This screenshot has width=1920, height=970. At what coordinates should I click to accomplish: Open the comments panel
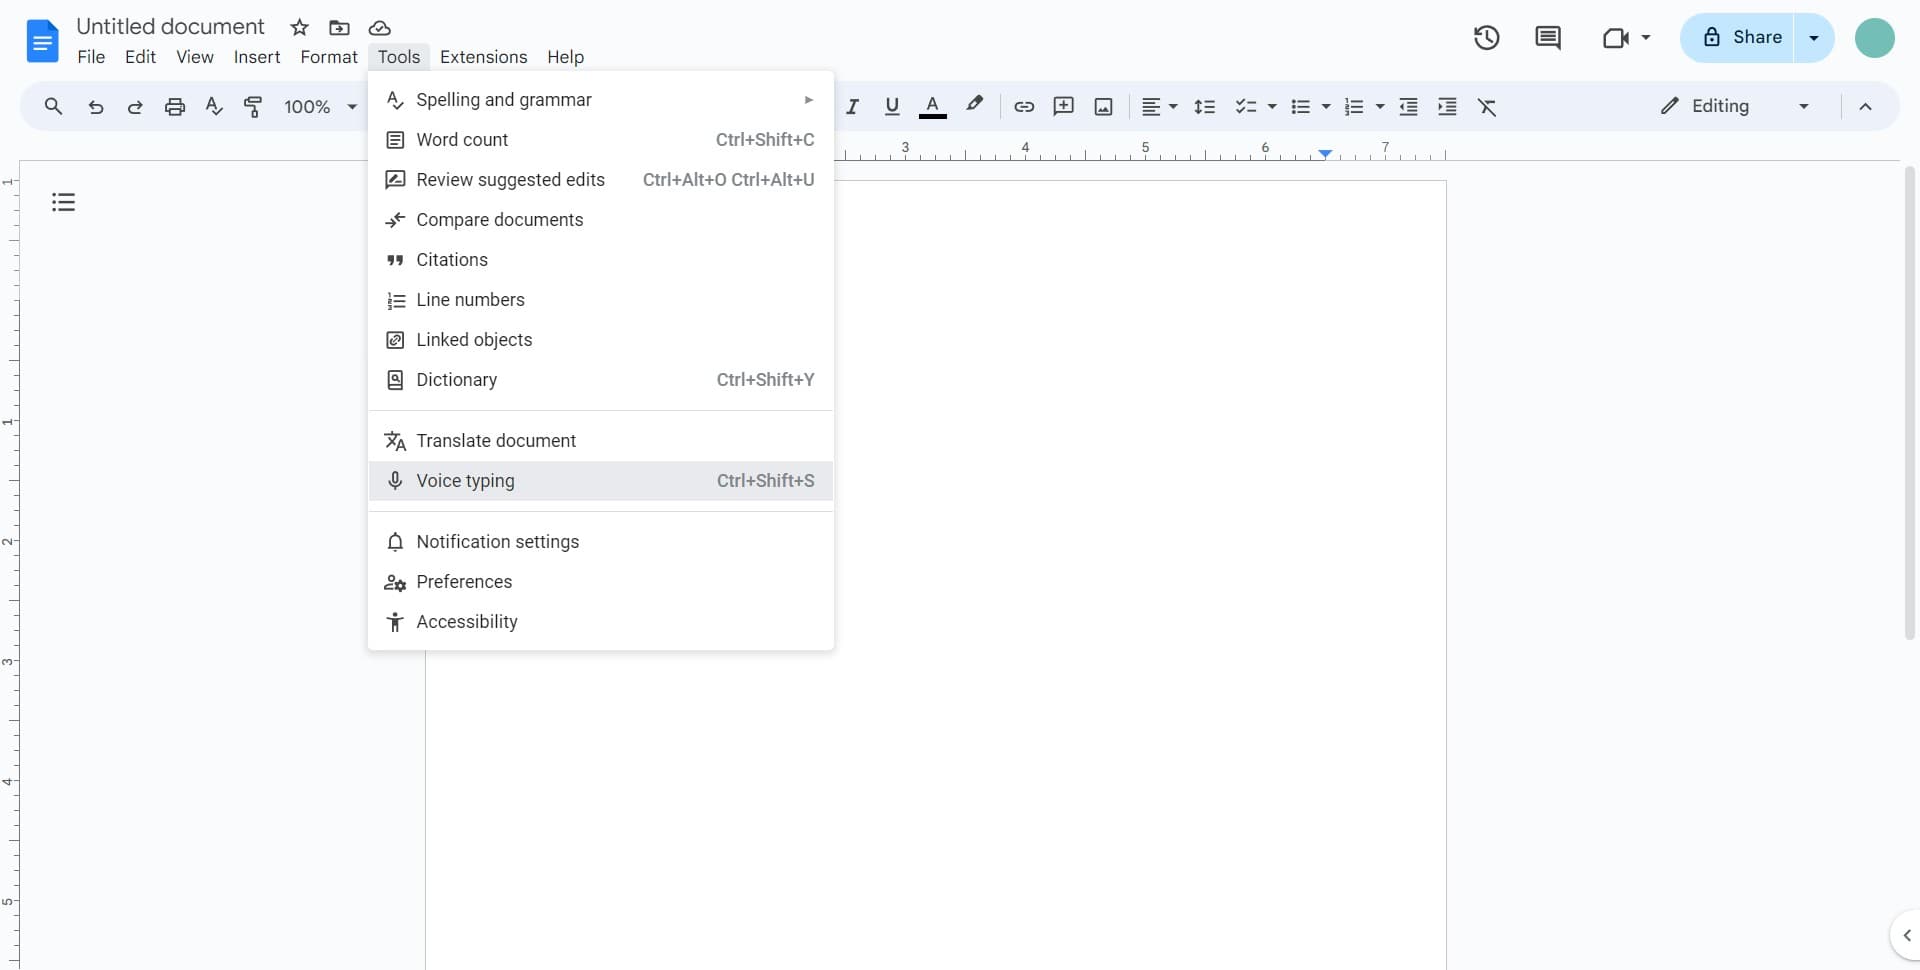tap(1548, 37)
